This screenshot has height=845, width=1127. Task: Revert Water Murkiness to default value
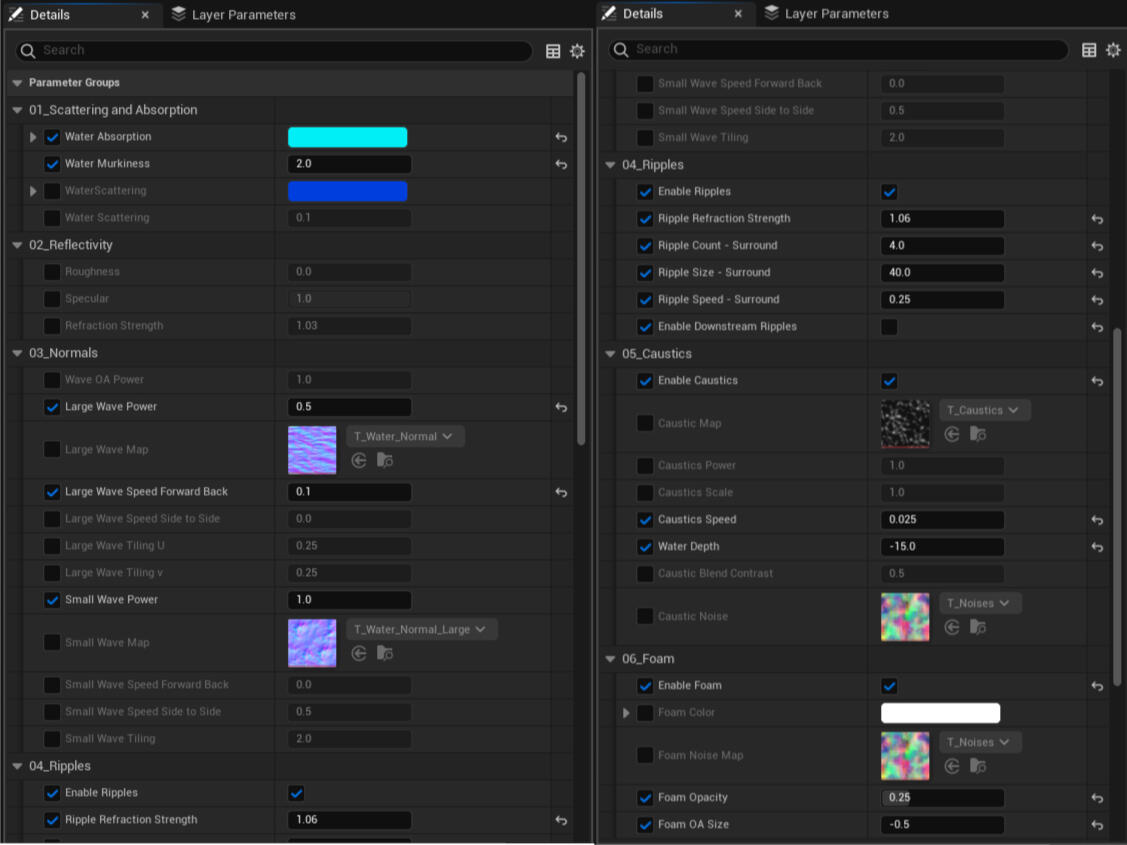coord(561,163)
